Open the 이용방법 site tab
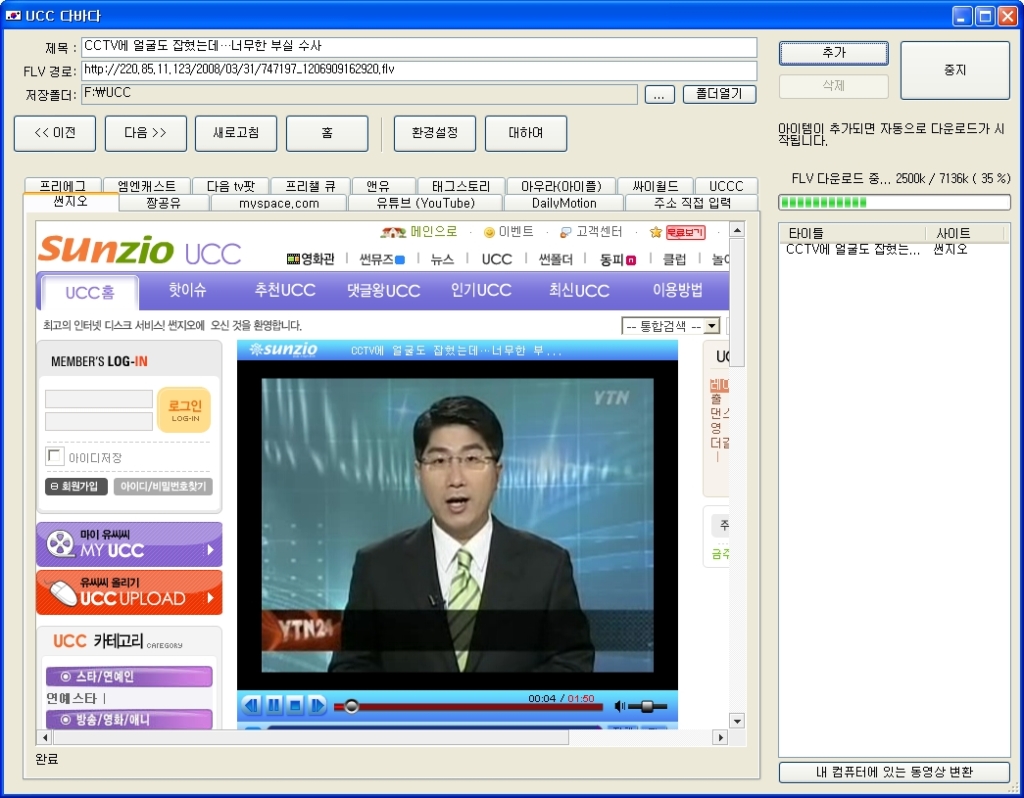The width and height of the screenshot is (1024, 798). (677, 290)
